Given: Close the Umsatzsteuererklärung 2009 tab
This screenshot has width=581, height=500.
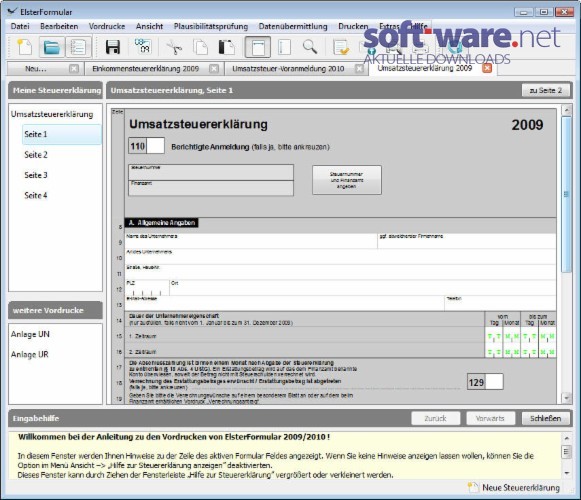Looking at the screenshot, I should click(487, 68).
